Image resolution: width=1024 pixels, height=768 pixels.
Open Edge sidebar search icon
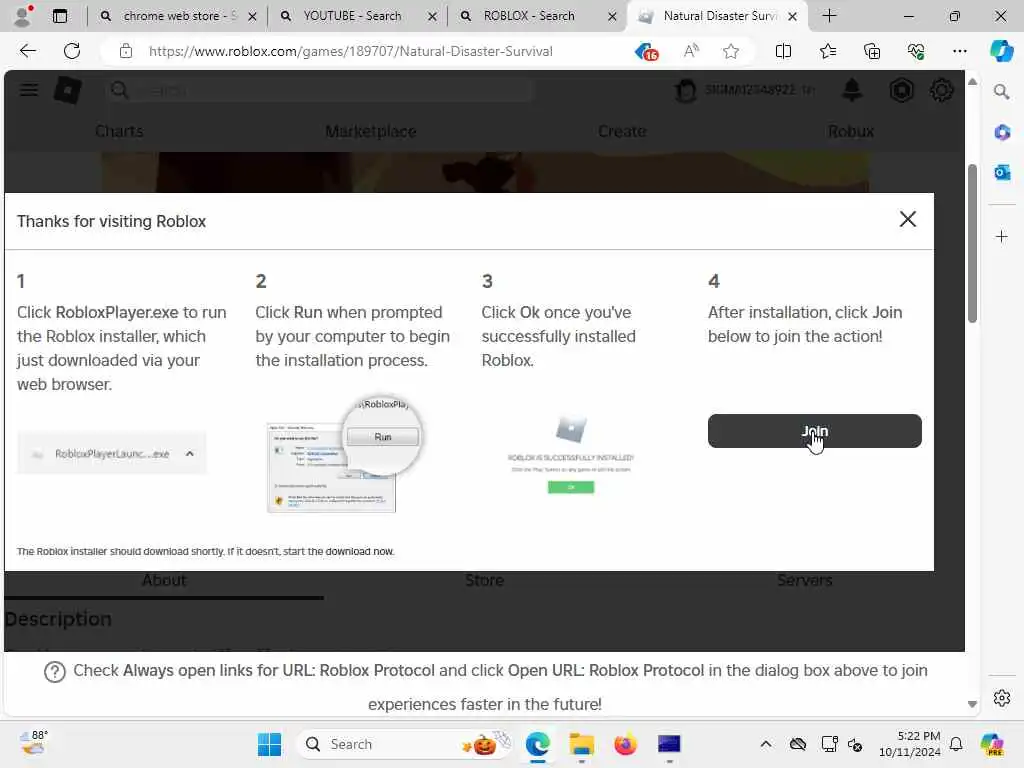click(x=1001, y=92)
